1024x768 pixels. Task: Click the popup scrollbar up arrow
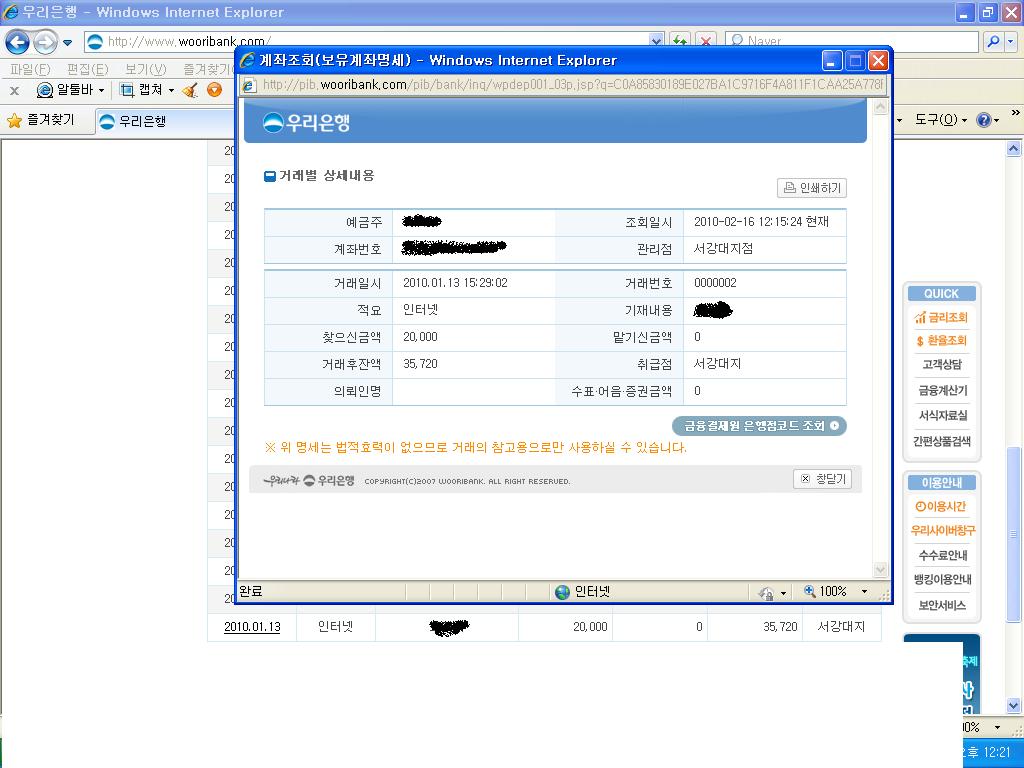[x=880, y=106]
